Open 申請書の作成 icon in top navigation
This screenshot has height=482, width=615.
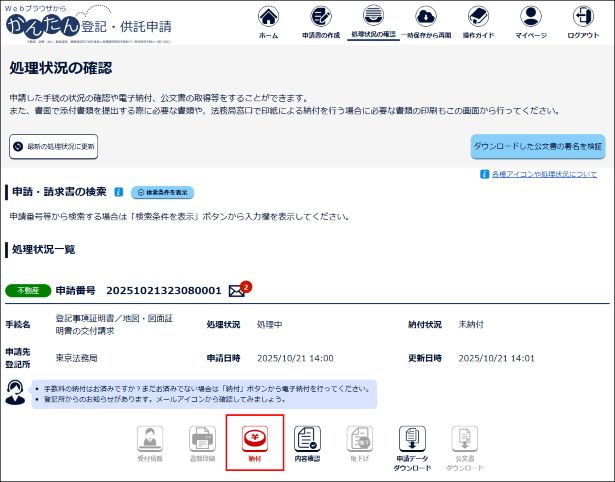coord(321,17)
